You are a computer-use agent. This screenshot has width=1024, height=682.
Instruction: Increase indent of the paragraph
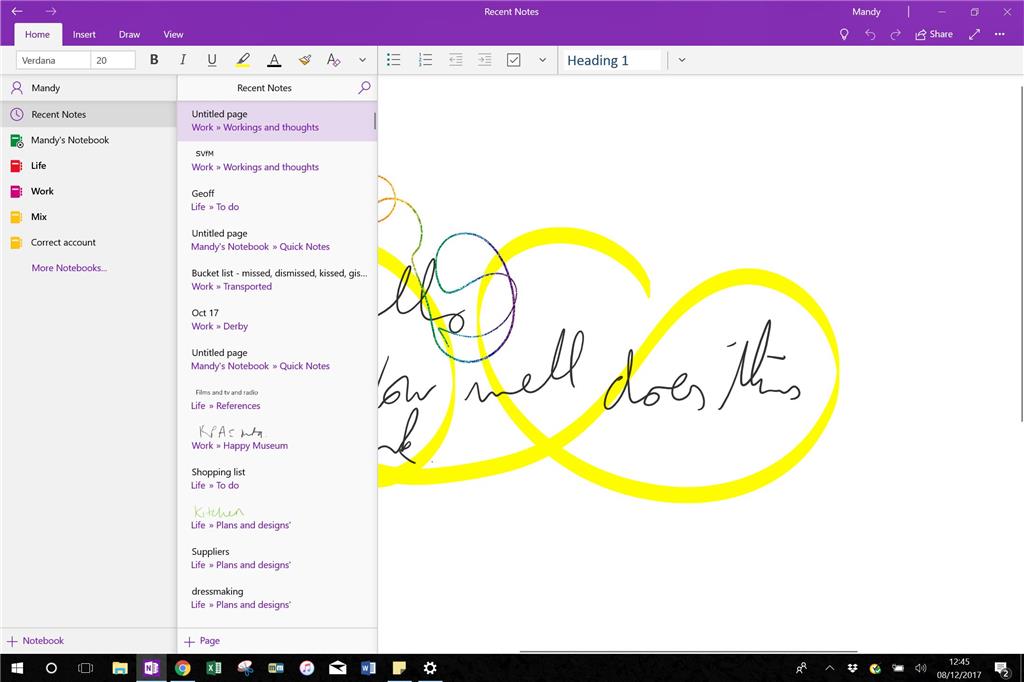485,60
